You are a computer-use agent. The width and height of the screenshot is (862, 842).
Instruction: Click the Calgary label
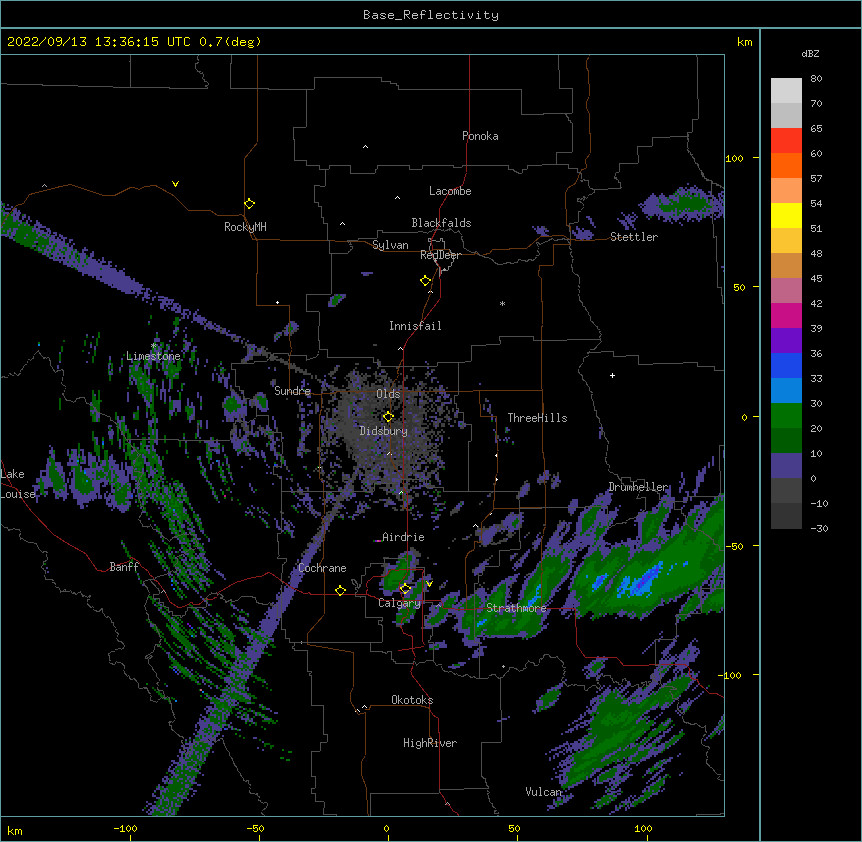coord(399,603)
